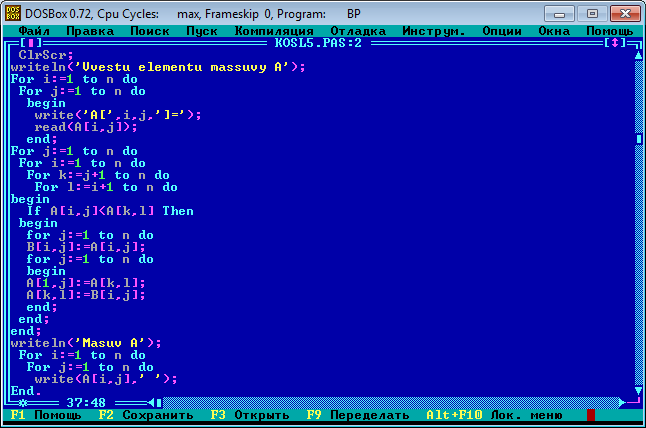The width and height of the screenshot is (646, 428).
Task: Click F1 Помощь in status bar
Action: tap(46, 415)
